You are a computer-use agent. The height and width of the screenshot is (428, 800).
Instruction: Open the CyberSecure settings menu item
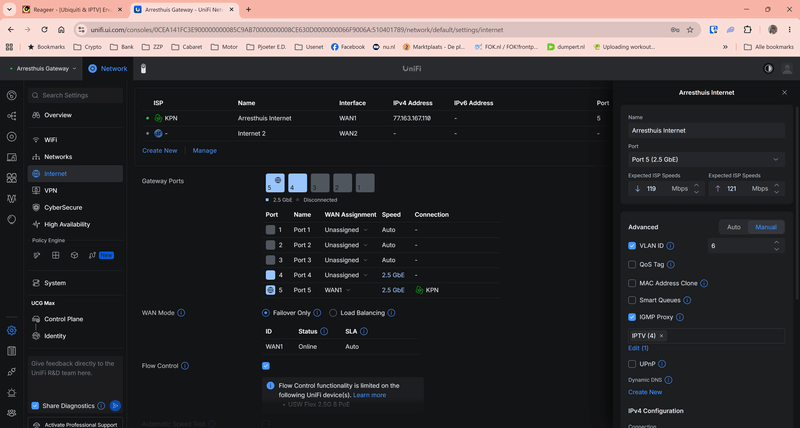(x=75, y=208)
